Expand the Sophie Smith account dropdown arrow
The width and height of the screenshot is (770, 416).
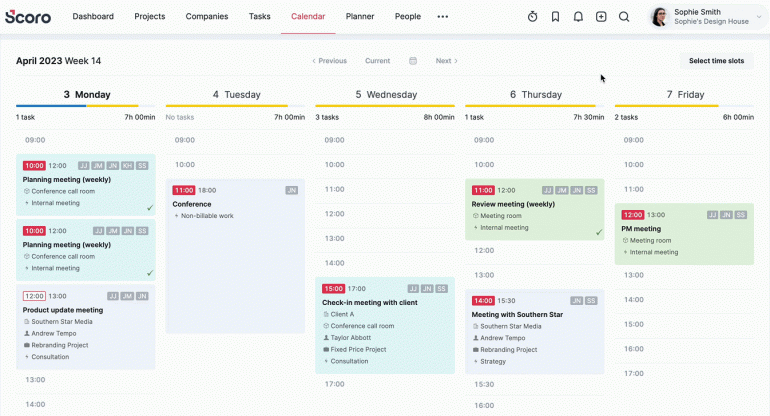(759, 17)
